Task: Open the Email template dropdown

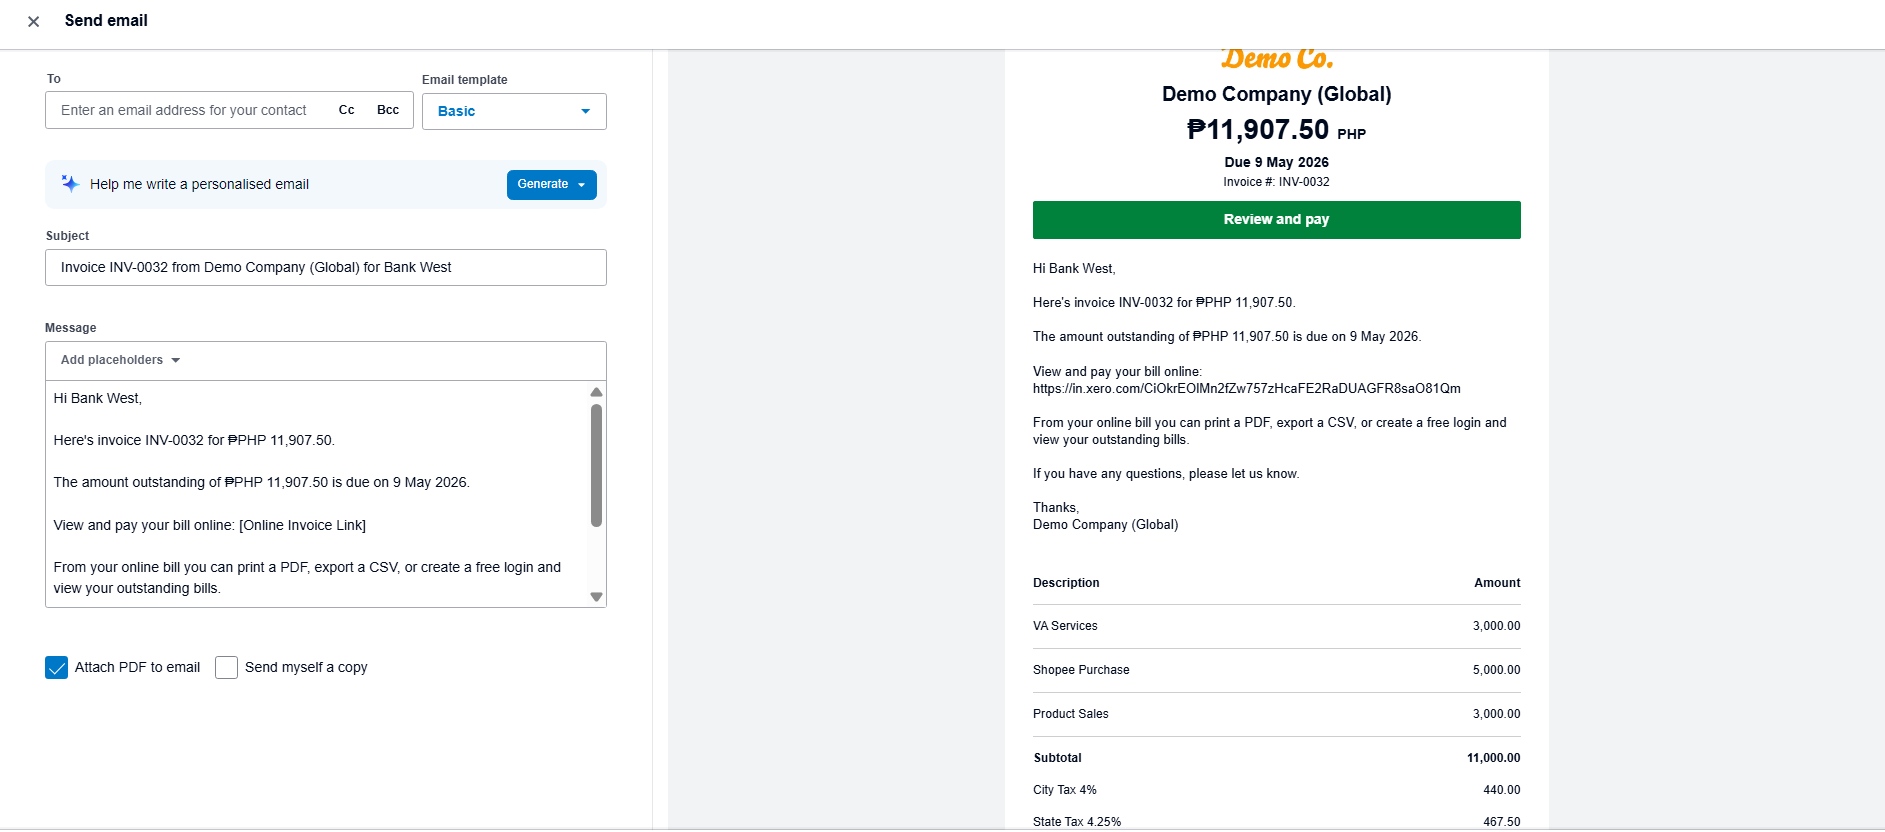Action: click(x=514, y=111)
